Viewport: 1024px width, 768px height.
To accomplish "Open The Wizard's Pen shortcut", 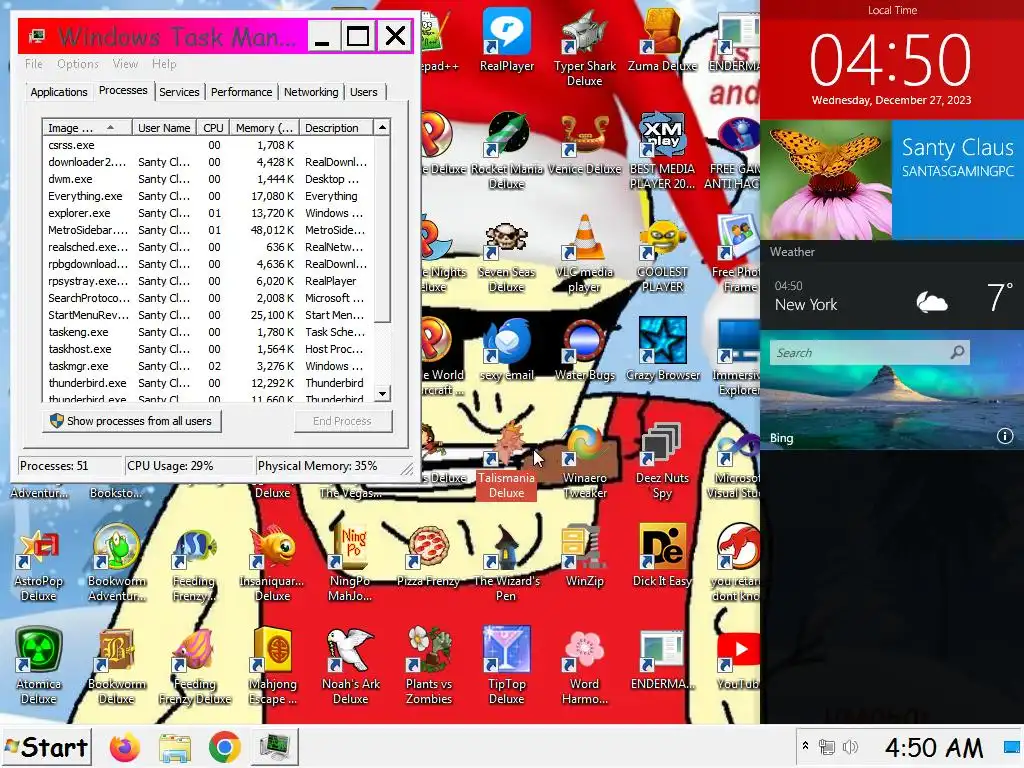I will point(507,564).
